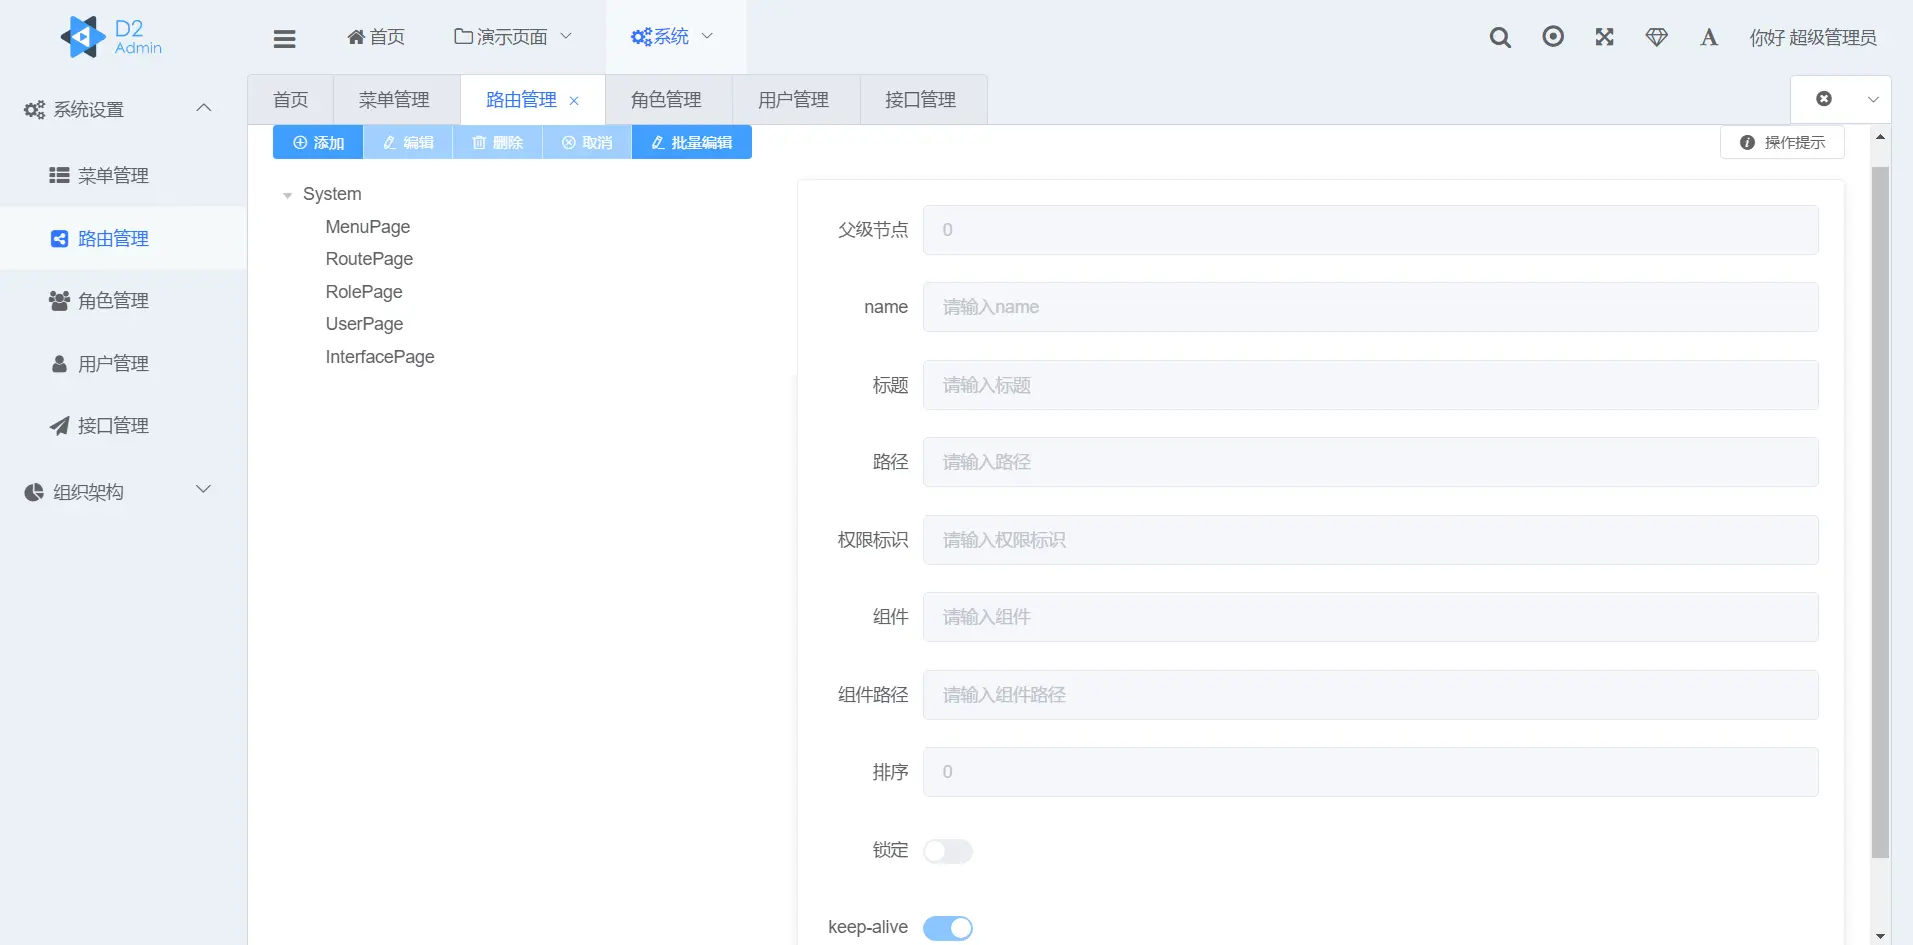The width and height of the screenshot is (1913, 945).
Task: Click the 删除 button
Action: click(497, 143)
